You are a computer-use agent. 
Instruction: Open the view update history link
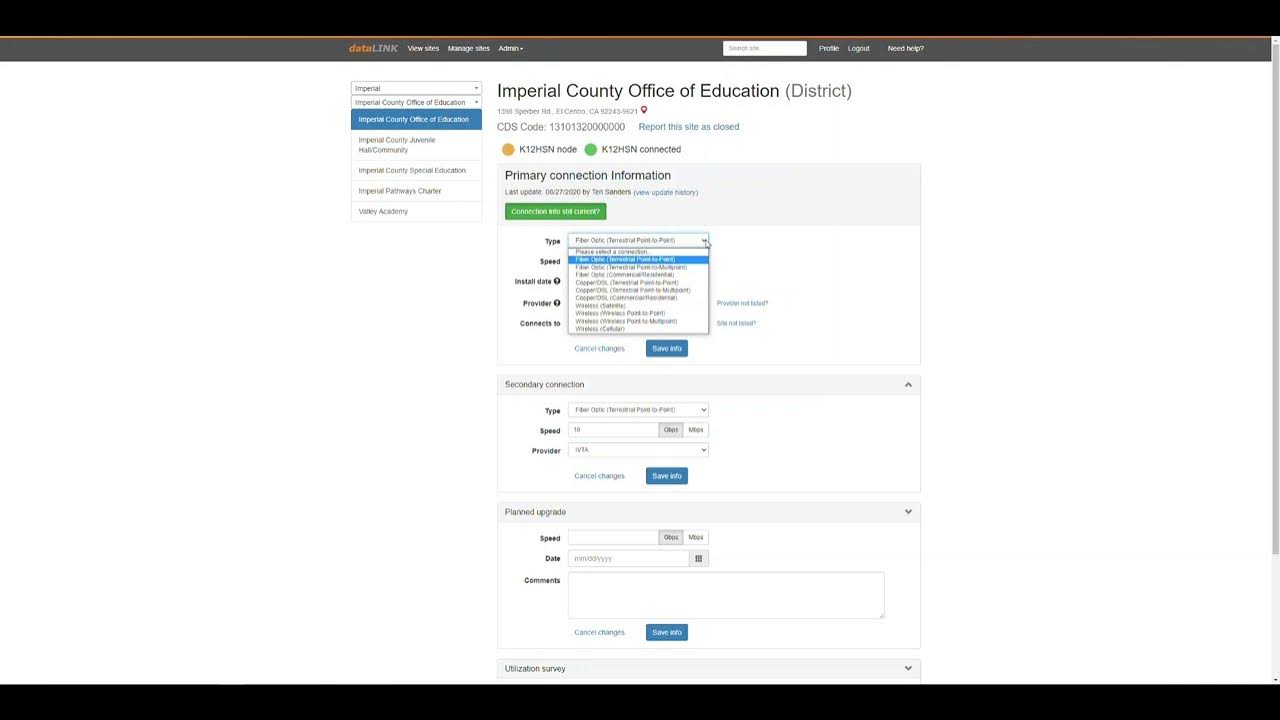click(x=666, y=192)
